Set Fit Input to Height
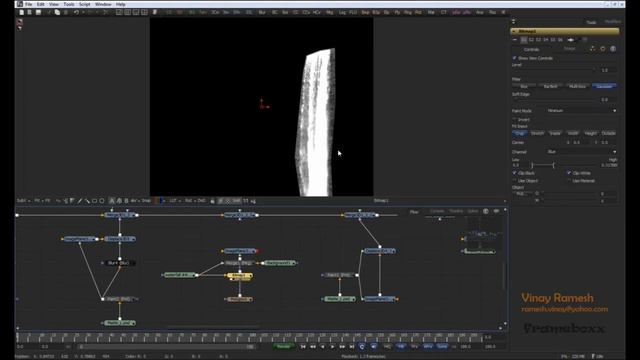640x360 pixels. pyautogui.click(x=591, y=133)
